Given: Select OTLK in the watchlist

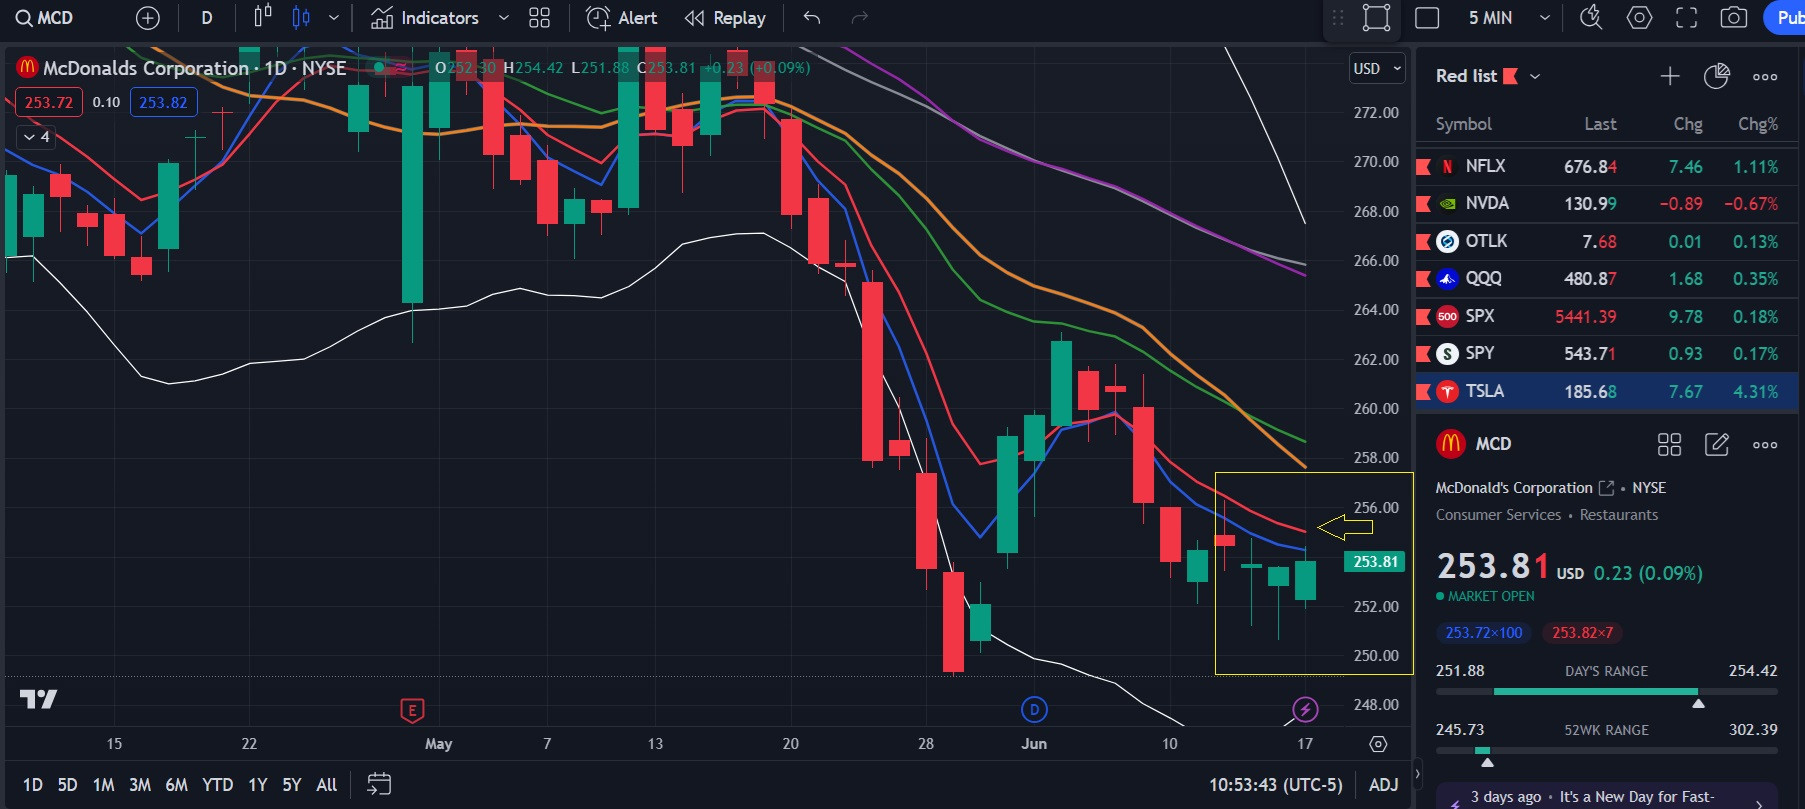Looking at the screenshot, I should click(1606, 241).
